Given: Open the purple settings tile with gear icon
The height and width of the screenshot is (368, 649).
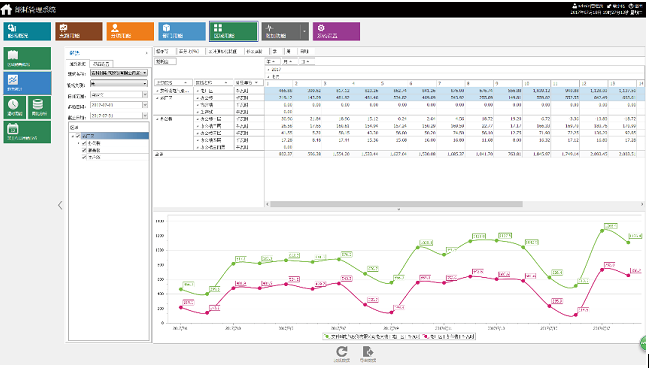Looking at the screenshot, I should (x=336, y=31).
